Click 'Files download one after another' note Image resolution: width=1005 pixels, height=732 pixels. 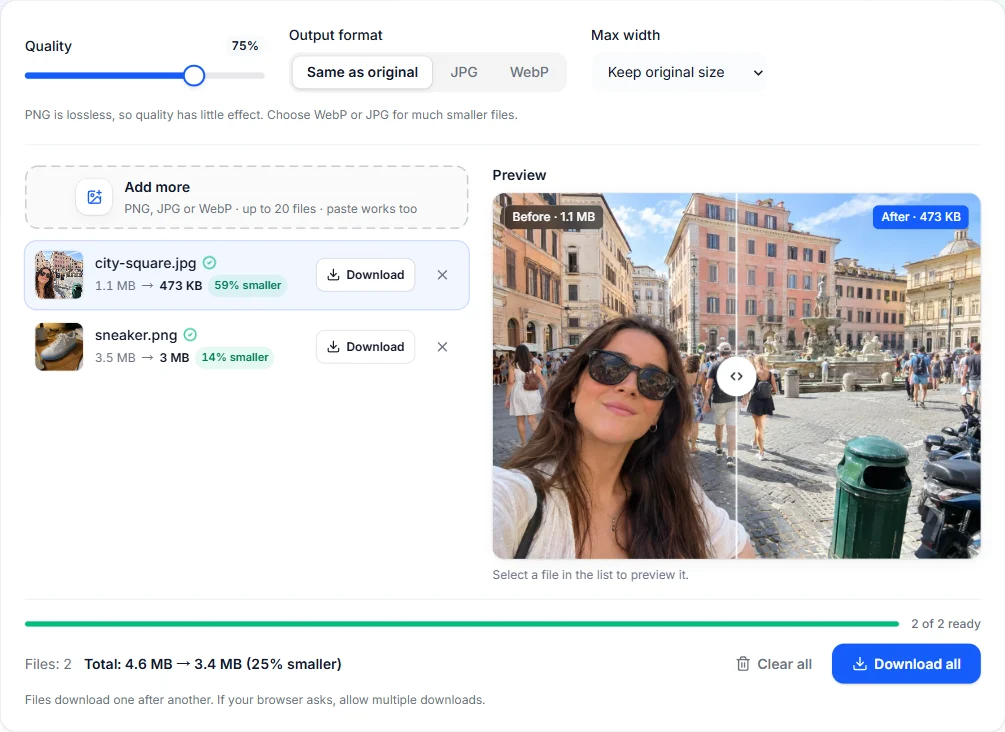(255, 700)
